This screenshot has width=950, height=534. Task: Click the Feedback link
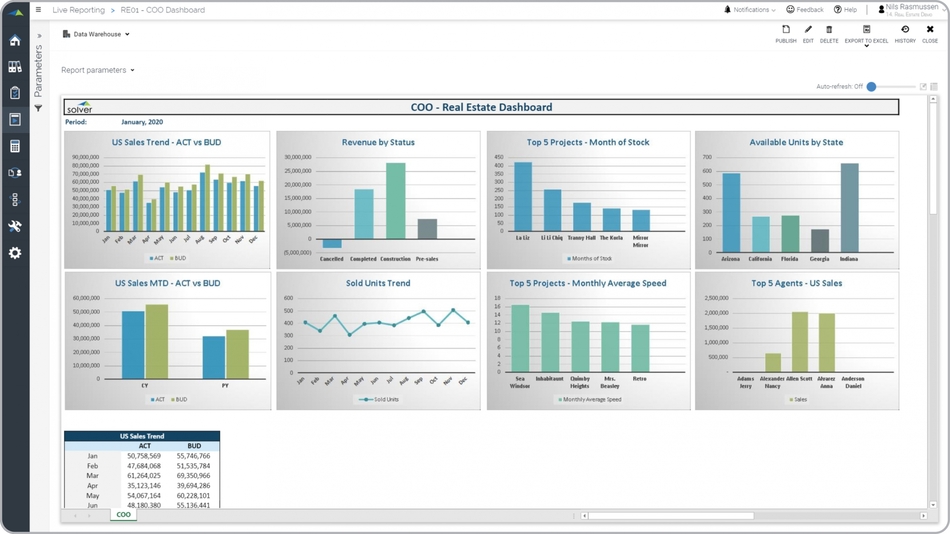(805, 10)
